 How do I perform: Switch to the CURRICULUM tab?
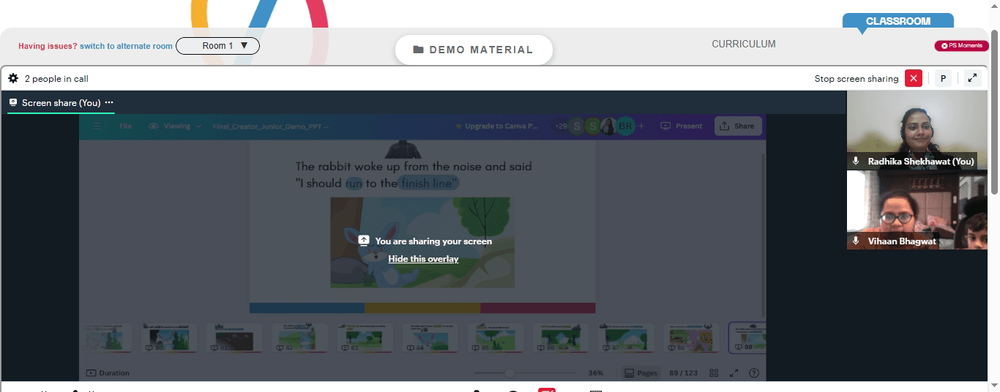coord(744,44)
